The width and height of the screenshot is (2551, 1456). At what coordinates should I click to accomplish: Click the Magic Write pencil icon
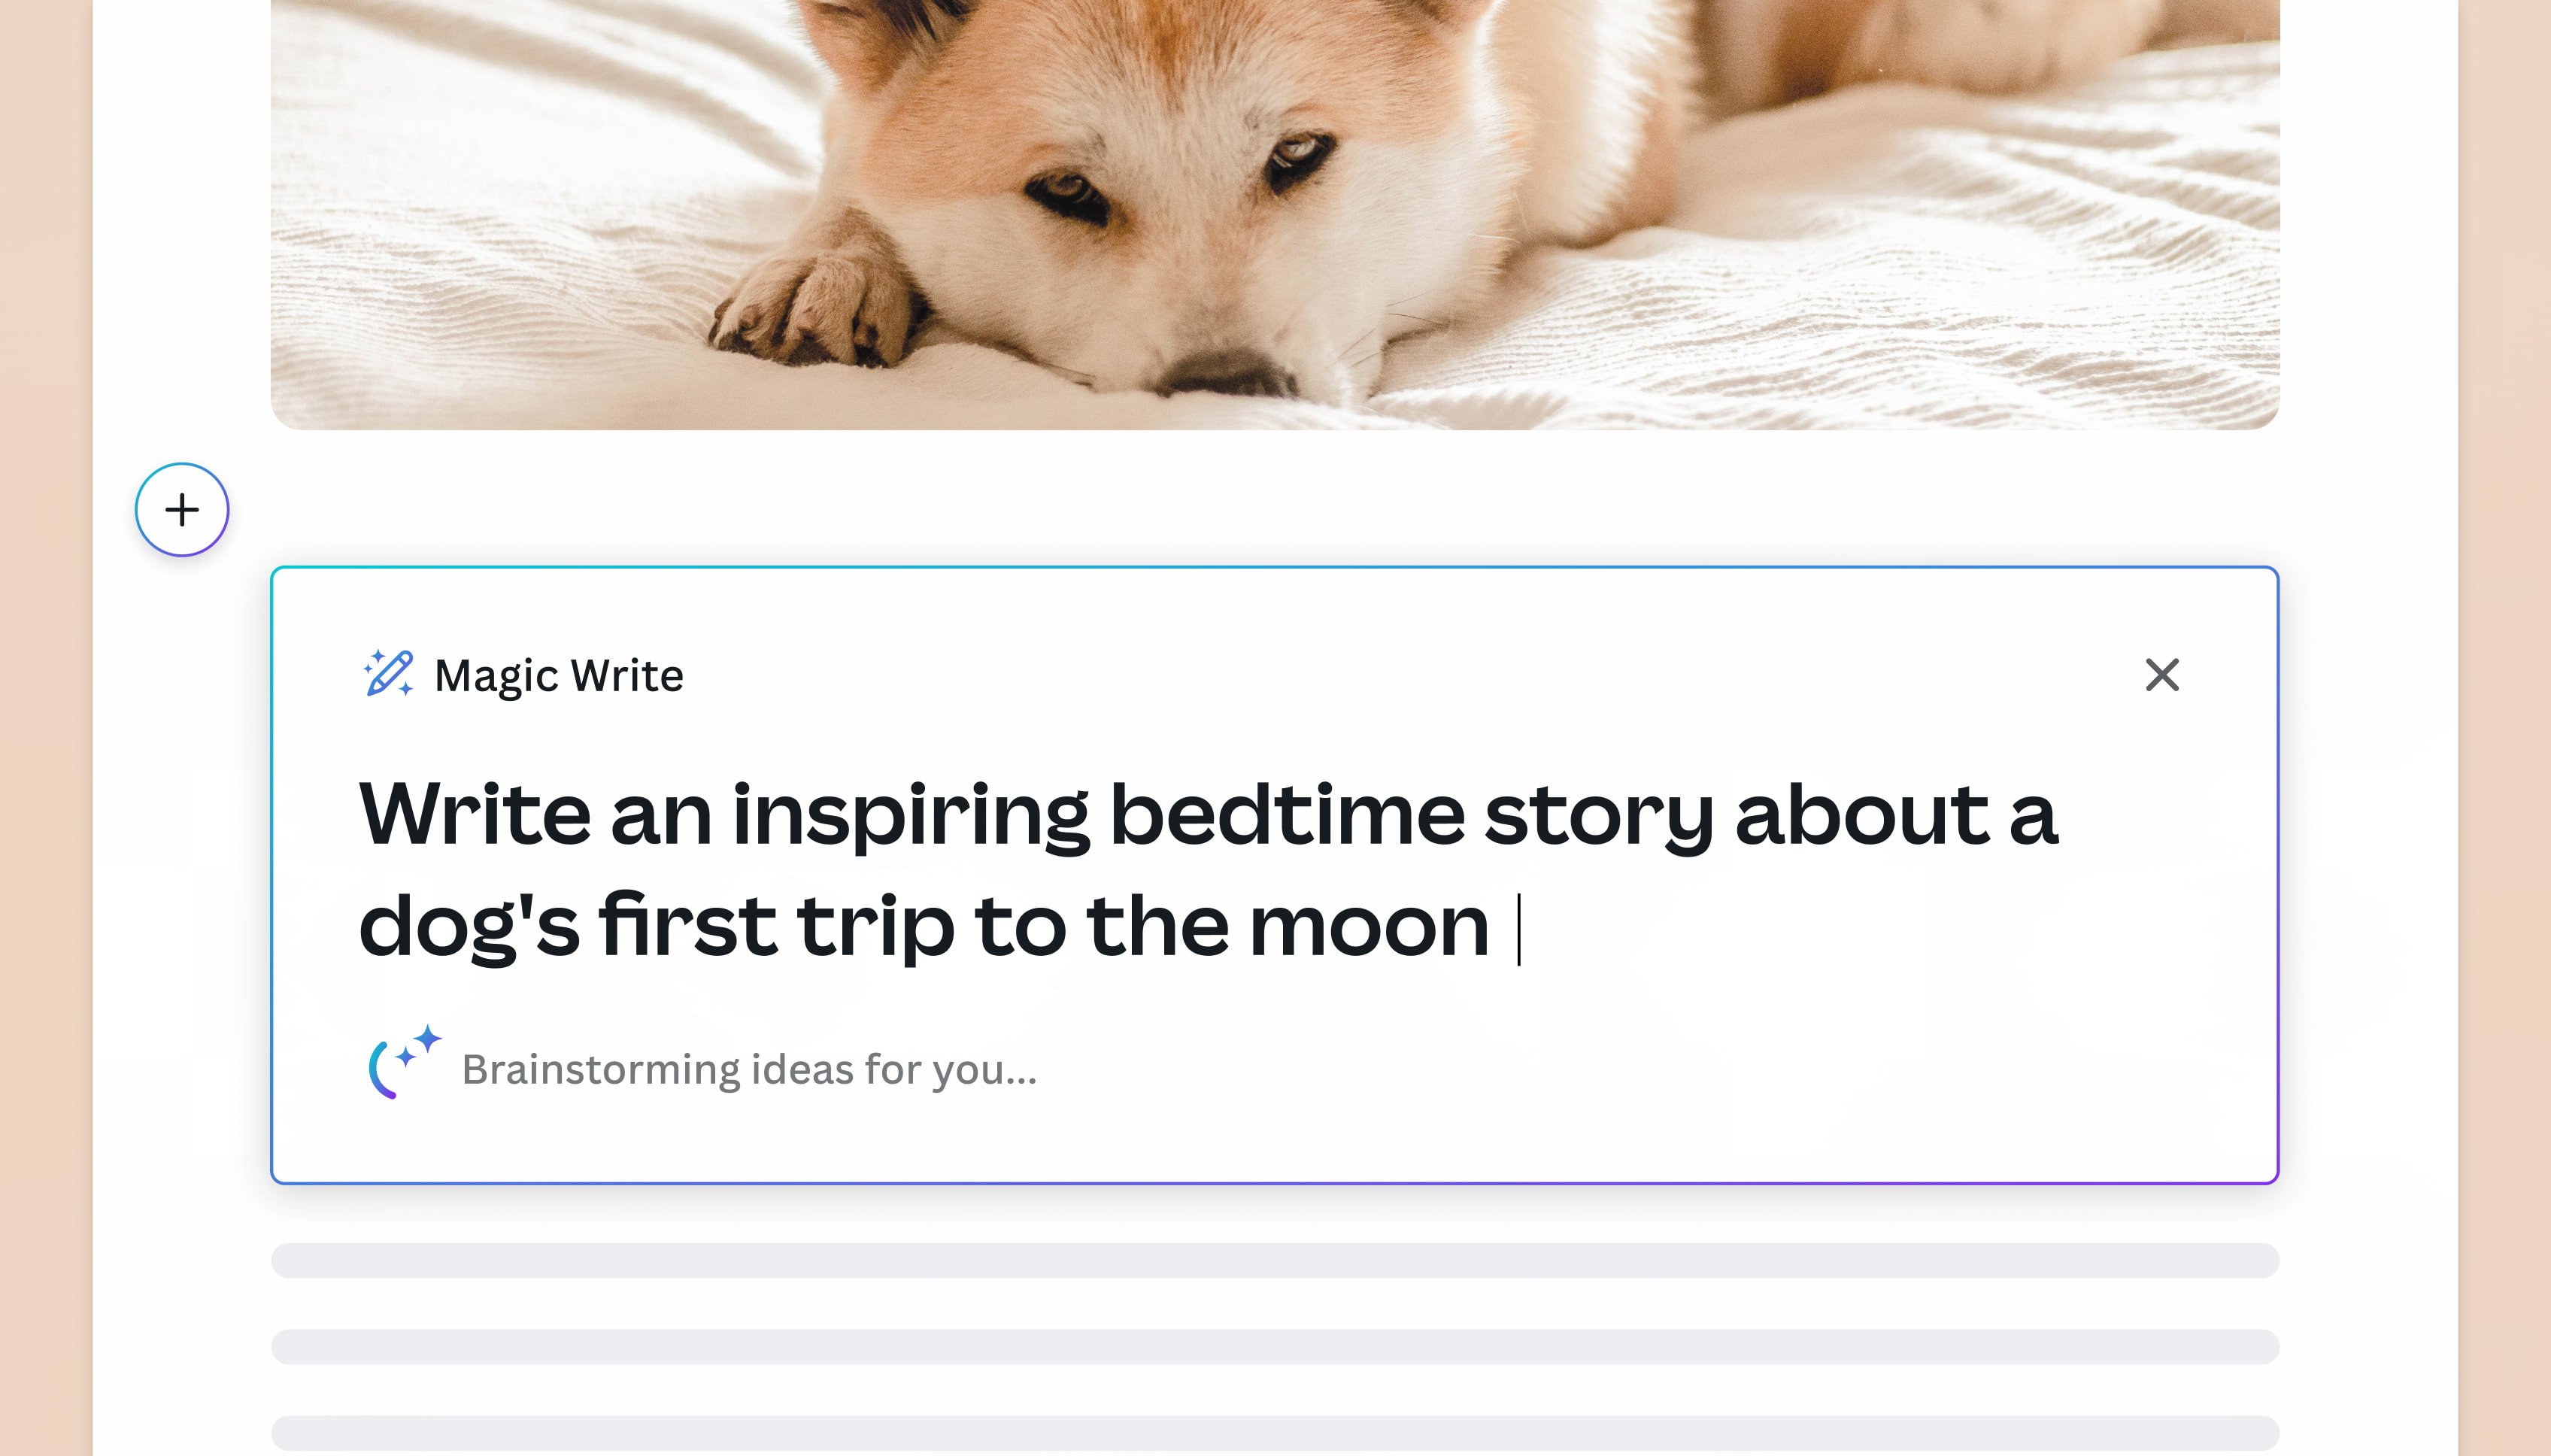pyautogui.click(x=388, y=673)
